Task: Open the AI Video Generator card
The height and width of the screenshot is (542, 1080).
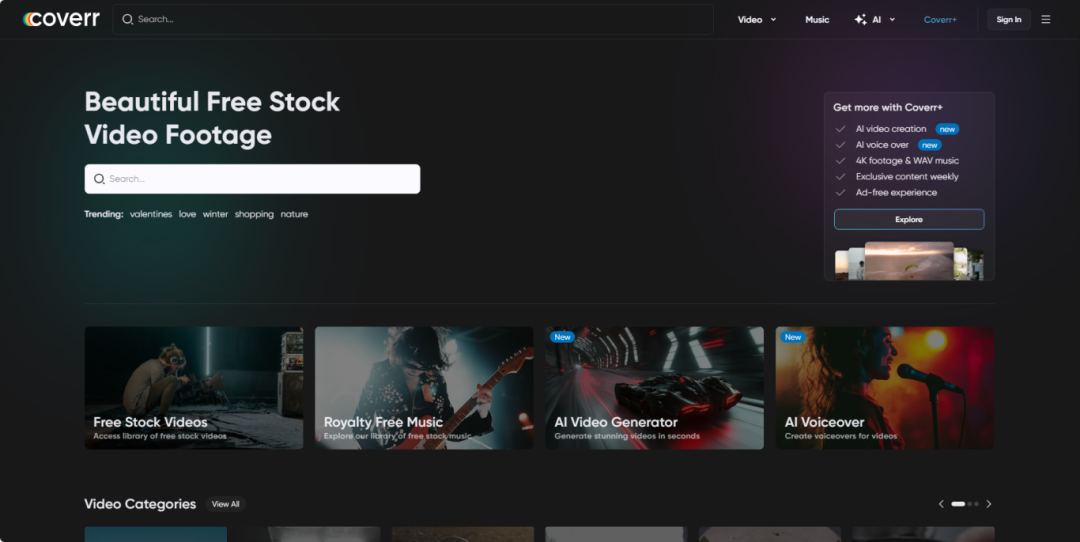Action: click(x=654, y=388)
